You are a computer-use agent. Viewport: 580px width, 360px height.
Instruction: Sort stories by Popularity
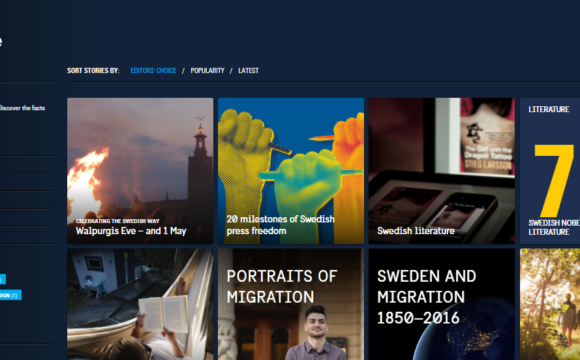(x=208, y=71)
